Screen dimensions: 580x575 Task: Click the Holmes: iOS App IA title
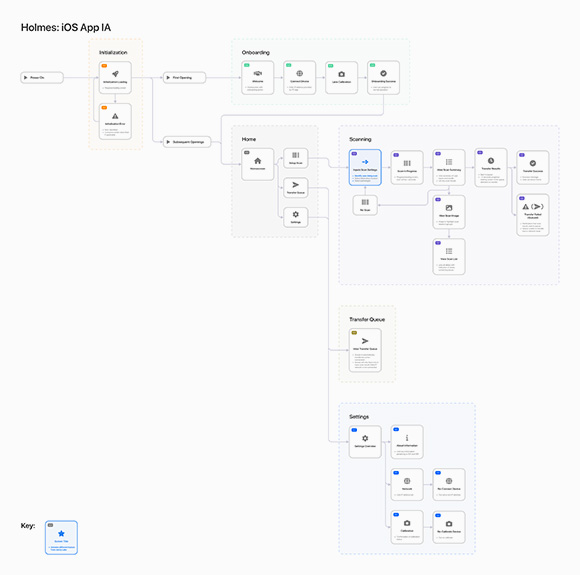click(66, 27)
